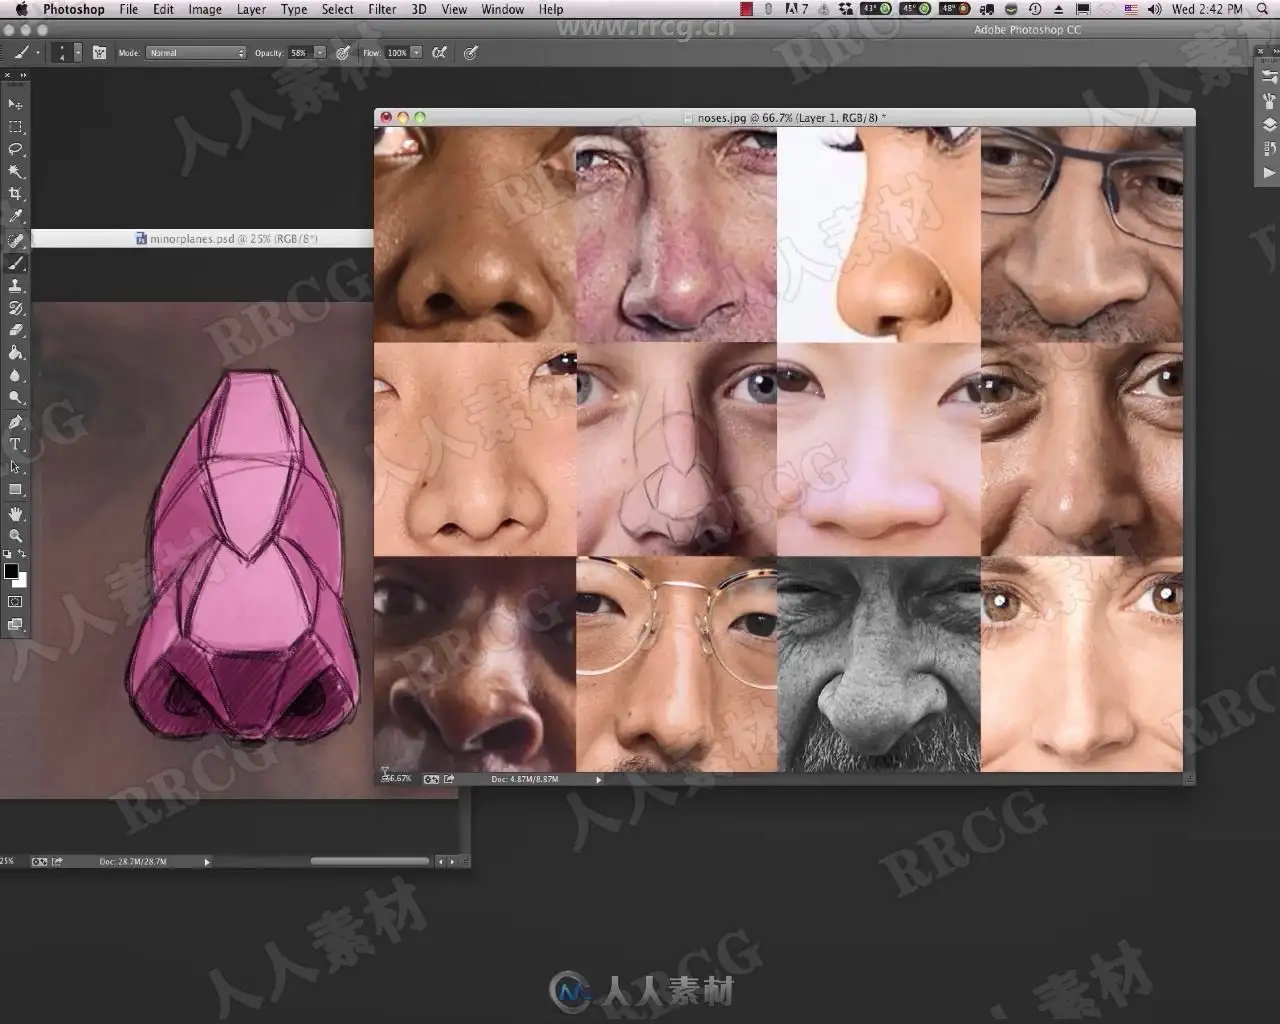
Task: Select the Eraser tool
Action: pyautogui.click(x=15, y=330)
